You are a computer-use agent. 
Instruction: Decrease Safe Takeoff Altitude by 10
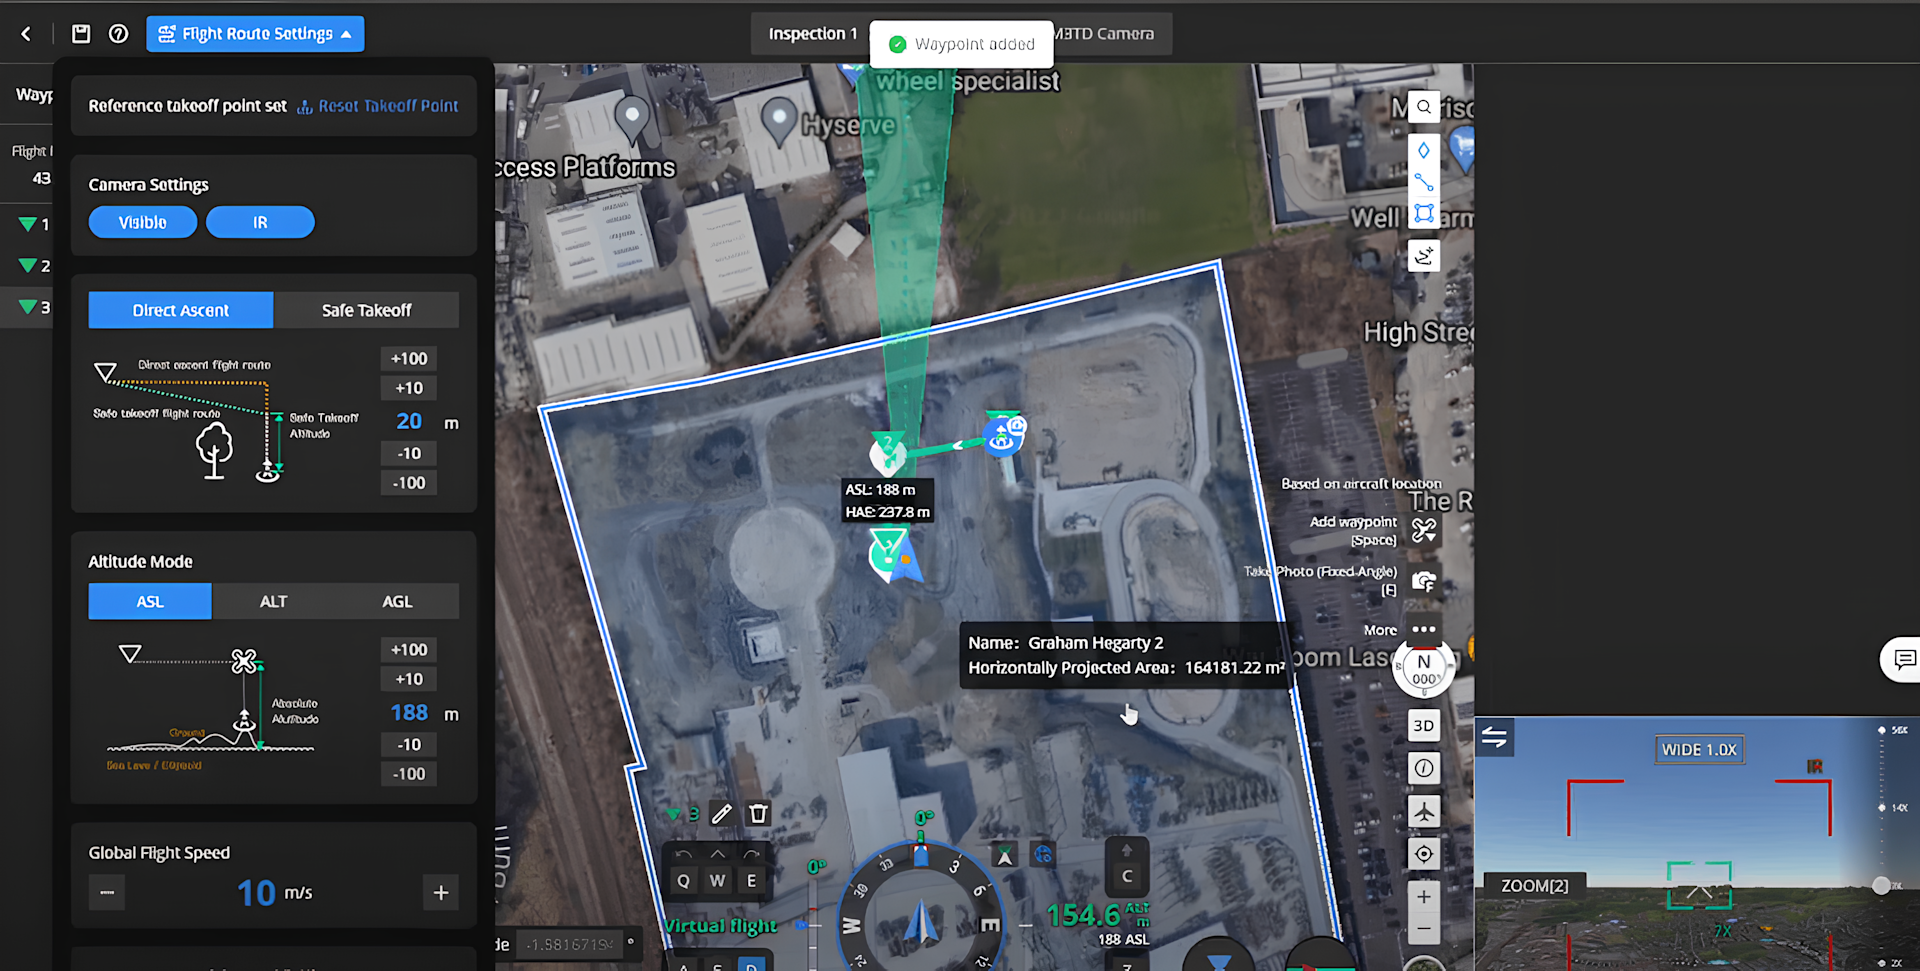409,453
